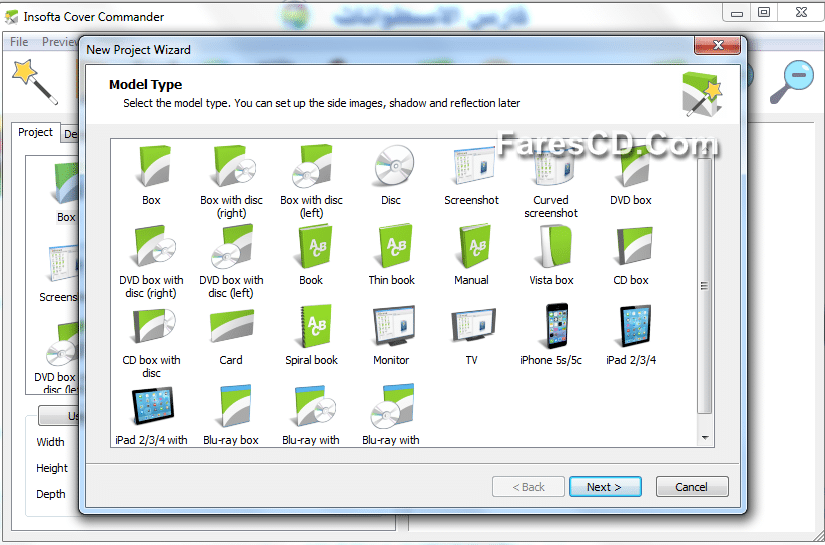Viewport: 825px width, 545px height.
Task: Select DVD box with disc (left) in wizard
Action: tap(232, 262)
